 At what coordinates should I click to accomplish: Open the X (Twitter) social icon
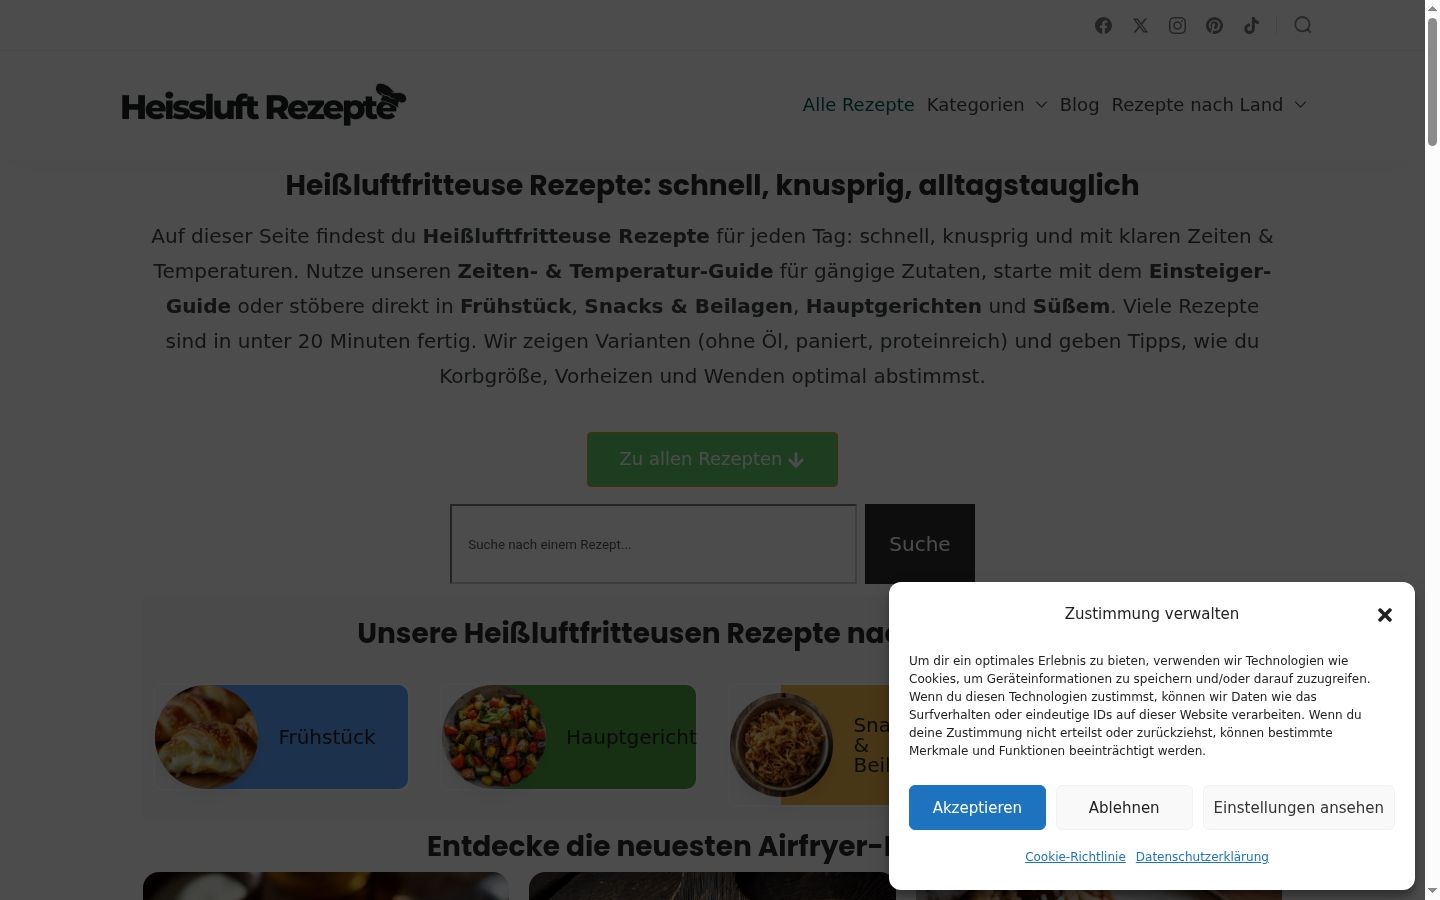coord(1140,26)
